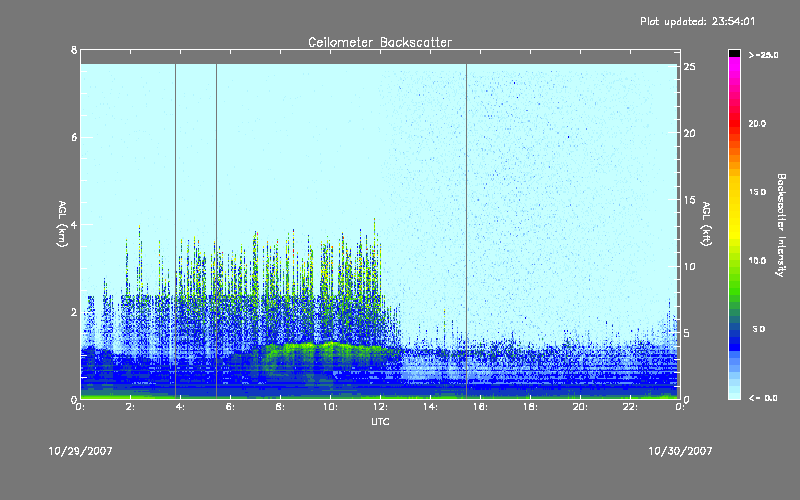Click the right kft axis label '10'

tap(690, 266)
